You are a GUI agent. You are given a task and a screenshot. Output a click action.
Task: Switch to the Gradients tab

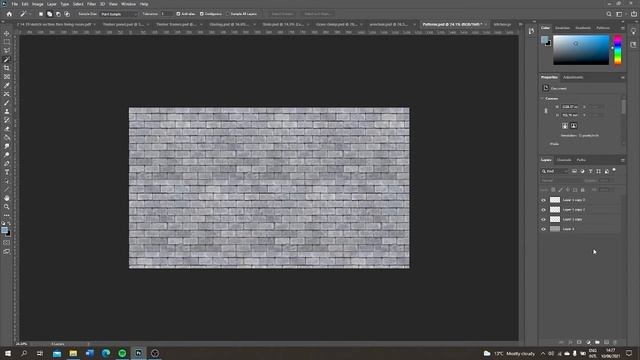pos(583,28)
